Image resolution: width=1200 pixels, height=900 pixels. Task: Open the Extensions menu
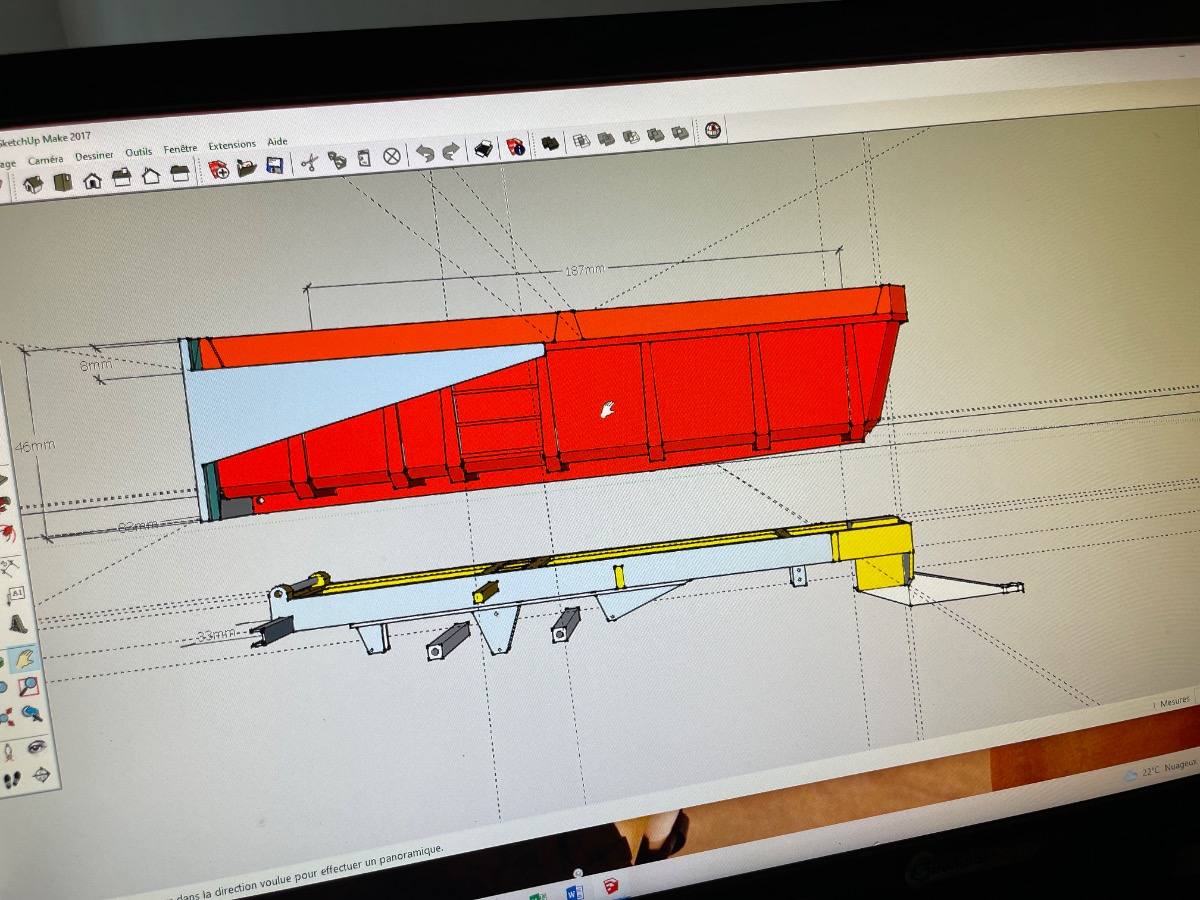pyautogui.click(x=231, y=146)
